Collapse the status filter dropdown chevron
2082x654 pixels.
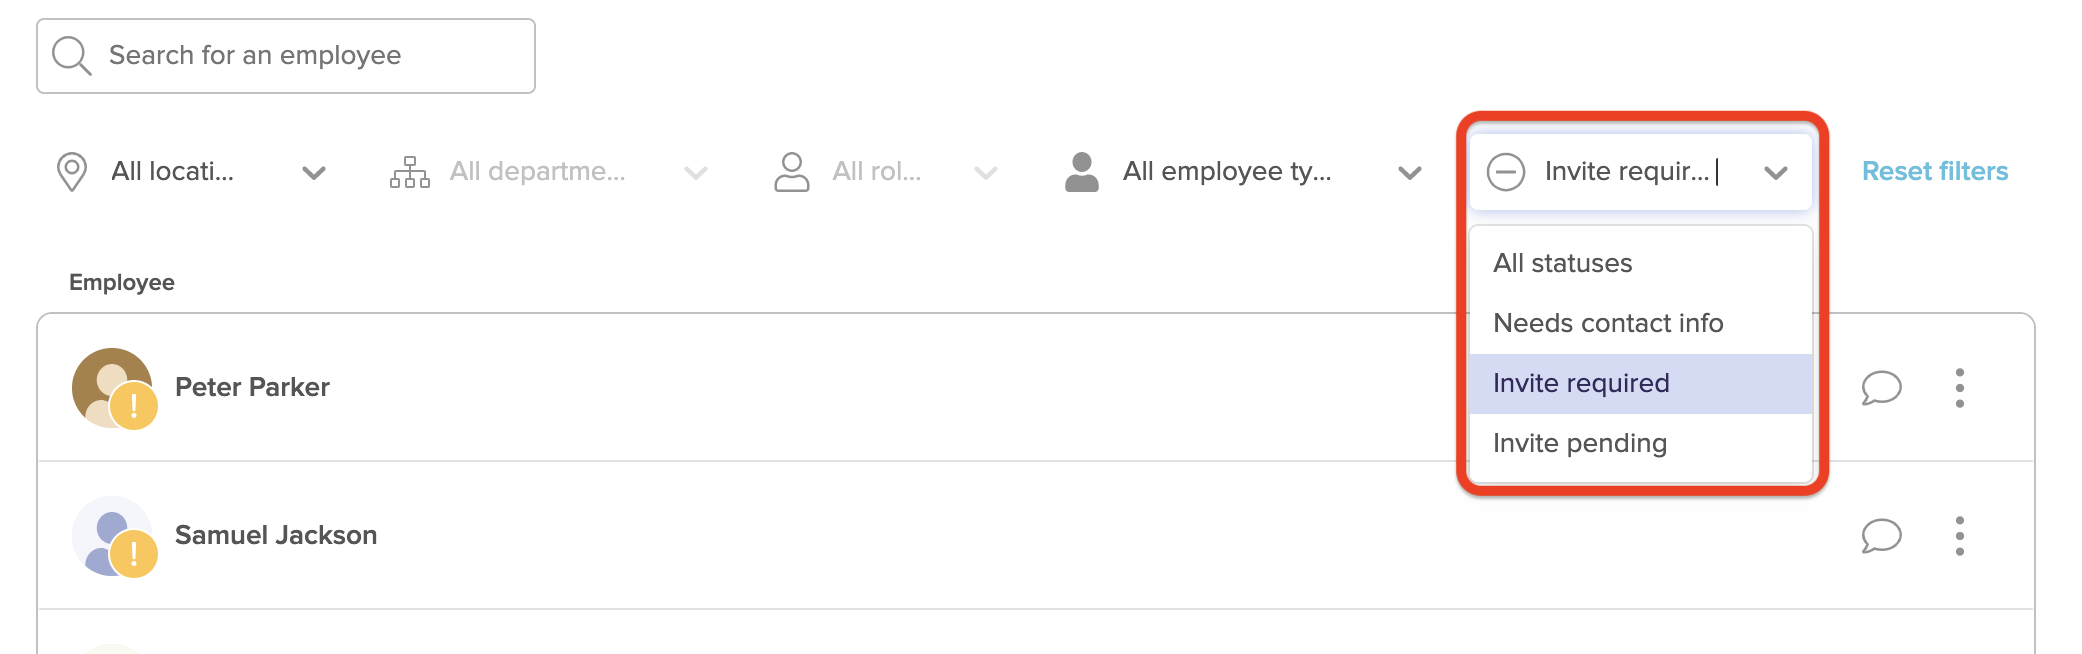pos(1777,171)
